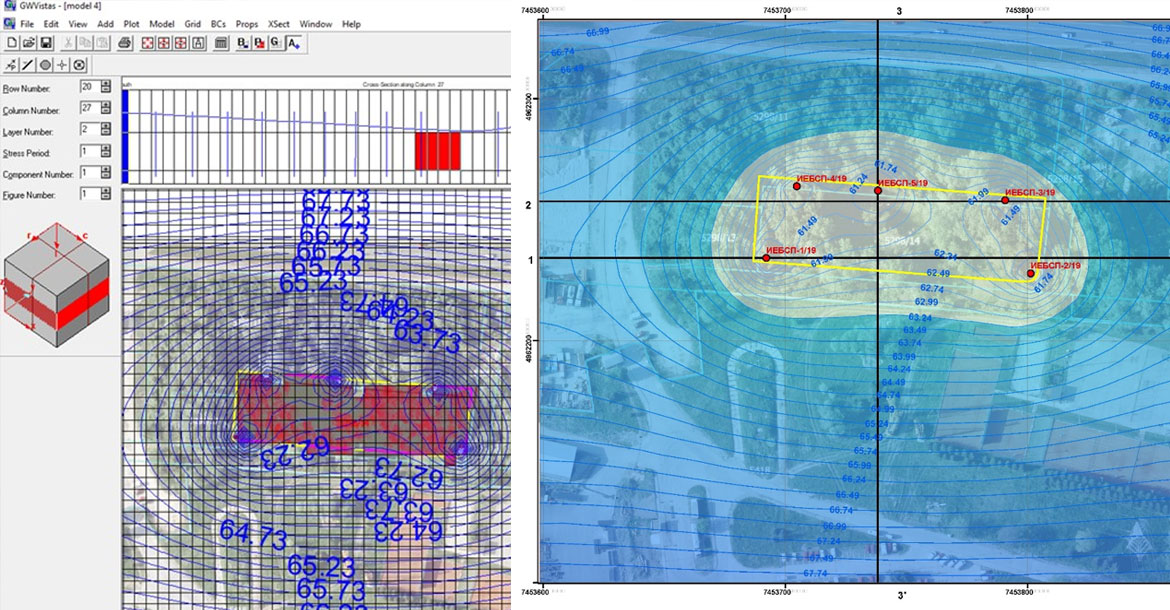Screen dimensions: 1170x610
Task: Open an existing model file
Action: 29,43
